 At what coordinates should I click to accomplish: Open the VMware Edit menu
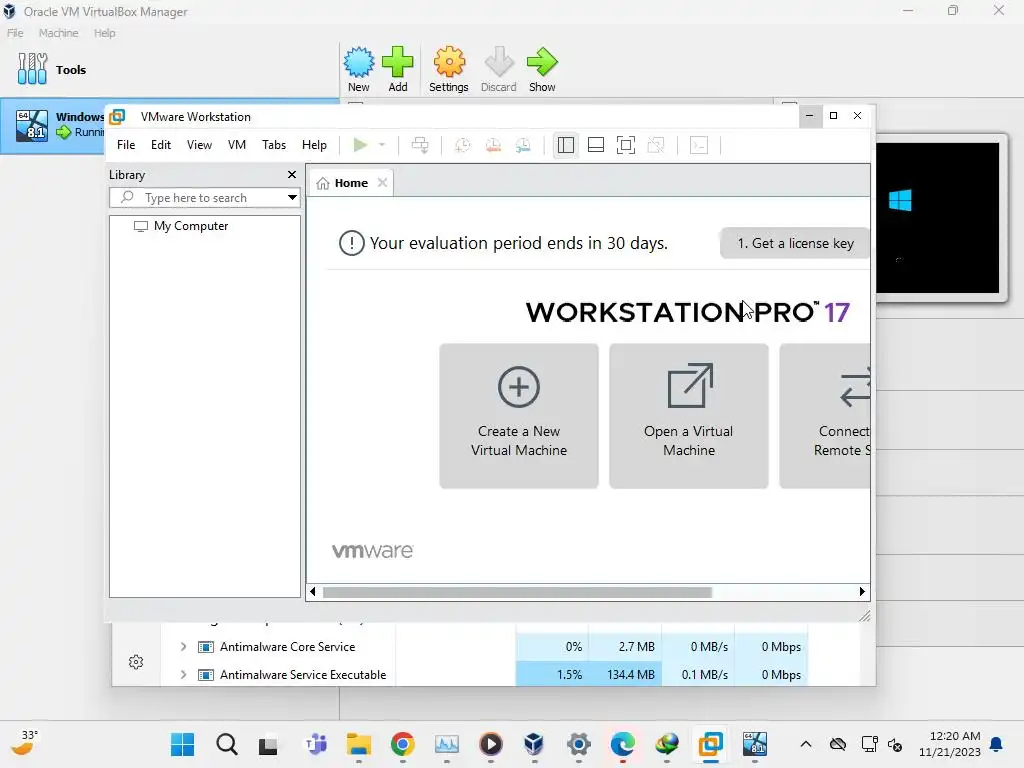pos(161,145)
